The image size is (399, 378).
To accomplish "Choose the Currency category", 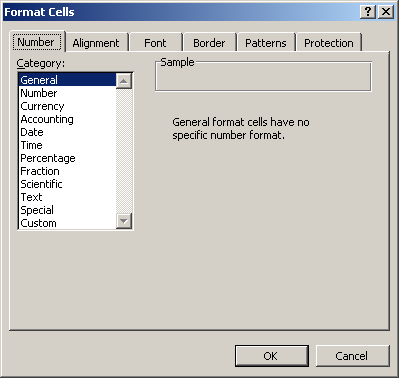I will [42, 106].
